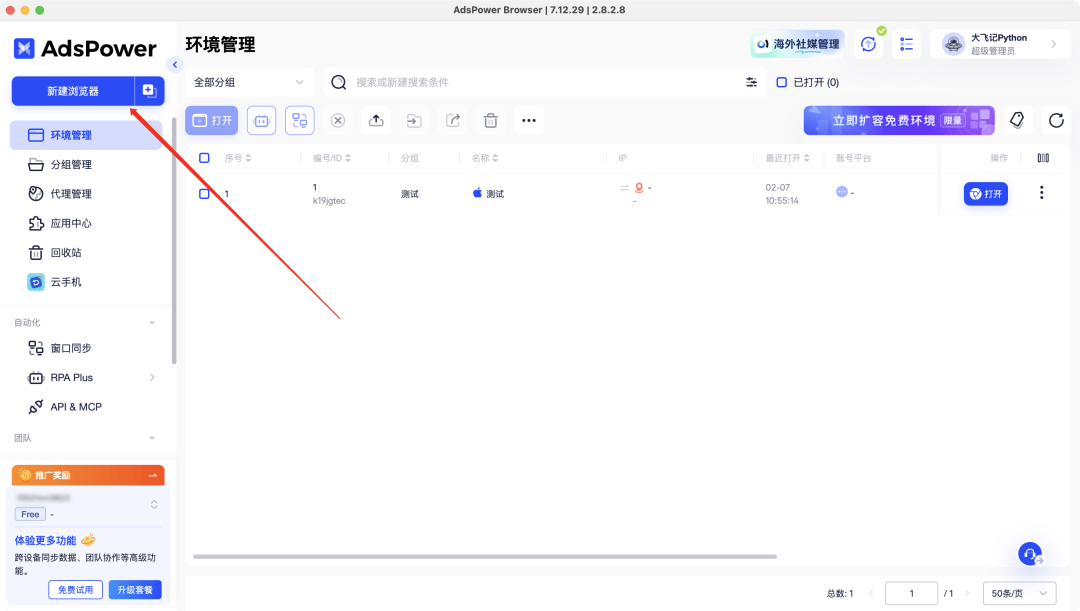Click the 测试 group cell
This screenshot has width=1080, height=611.
point(410,194)
